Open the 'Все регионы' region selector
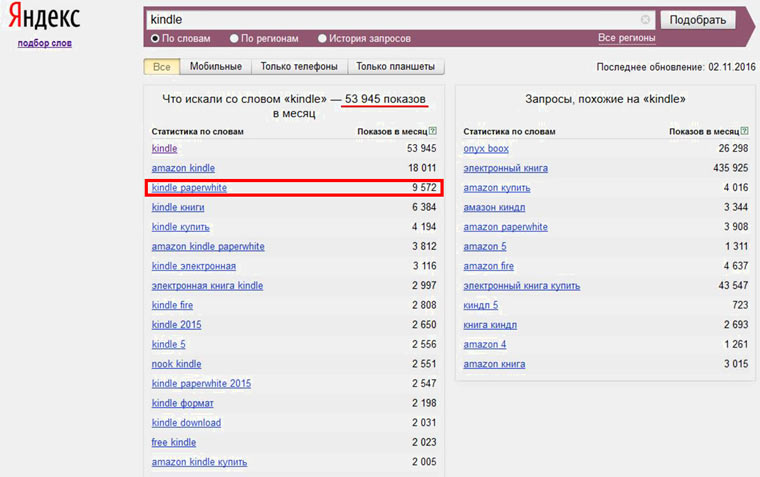760x477 pixels. click(626, 38)
